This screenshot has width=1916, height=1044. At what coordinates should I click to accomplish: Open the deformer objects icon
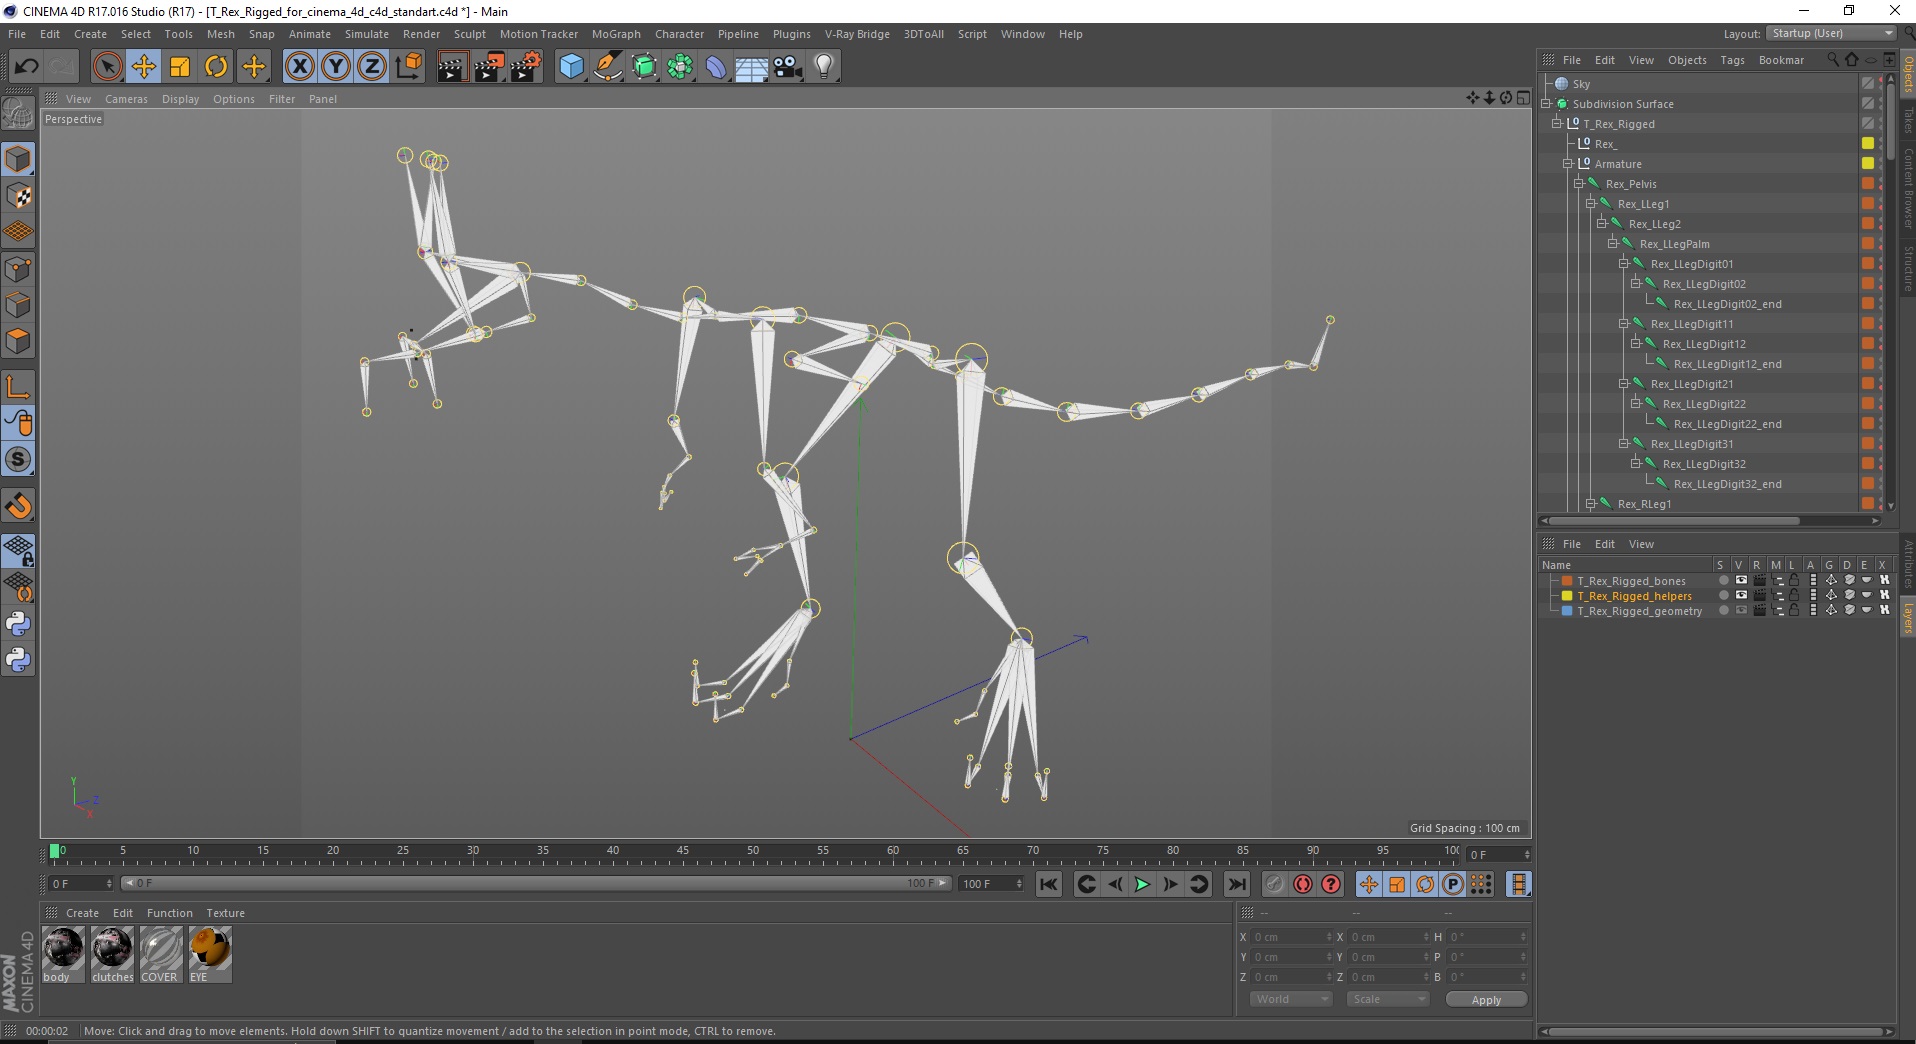(716, 67)
